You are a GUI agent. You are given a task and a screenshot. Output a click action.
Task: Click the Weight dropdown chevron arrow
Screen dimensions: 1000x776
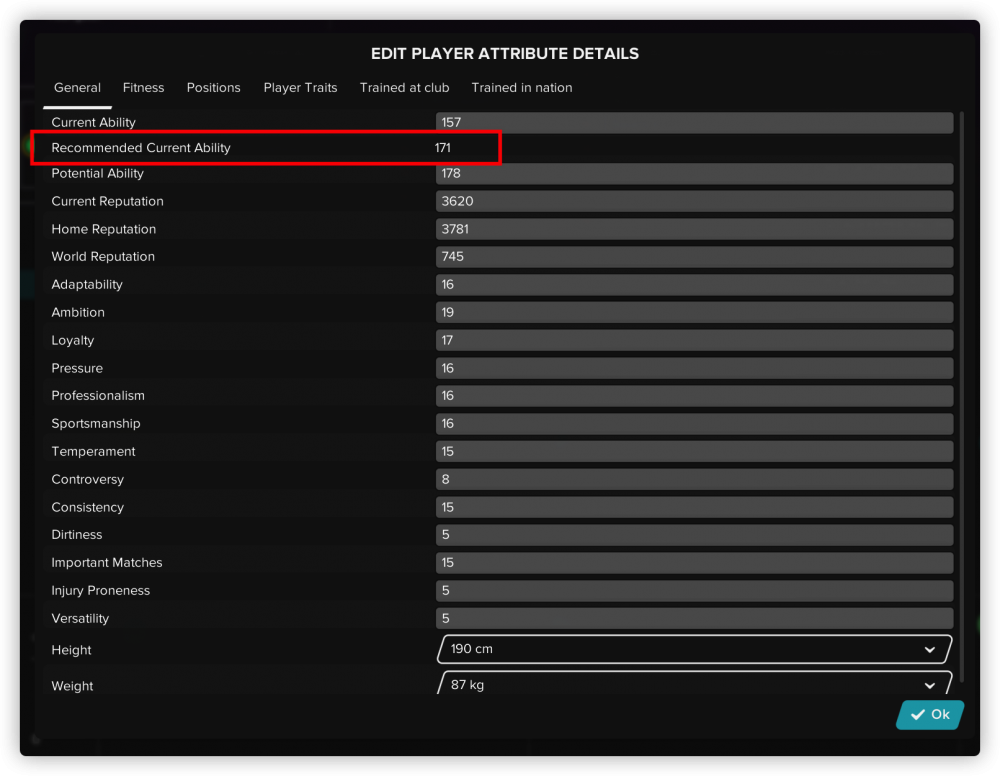pos(930,686)
